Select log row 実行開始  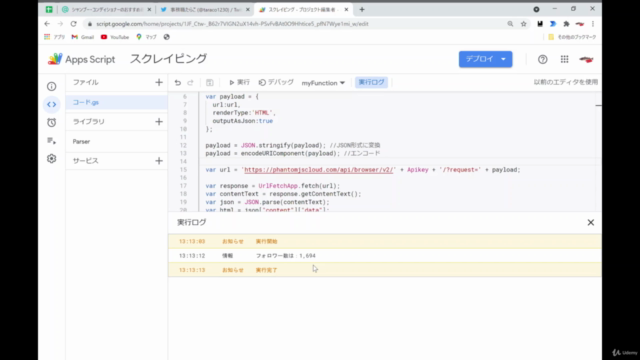(384, 242)
